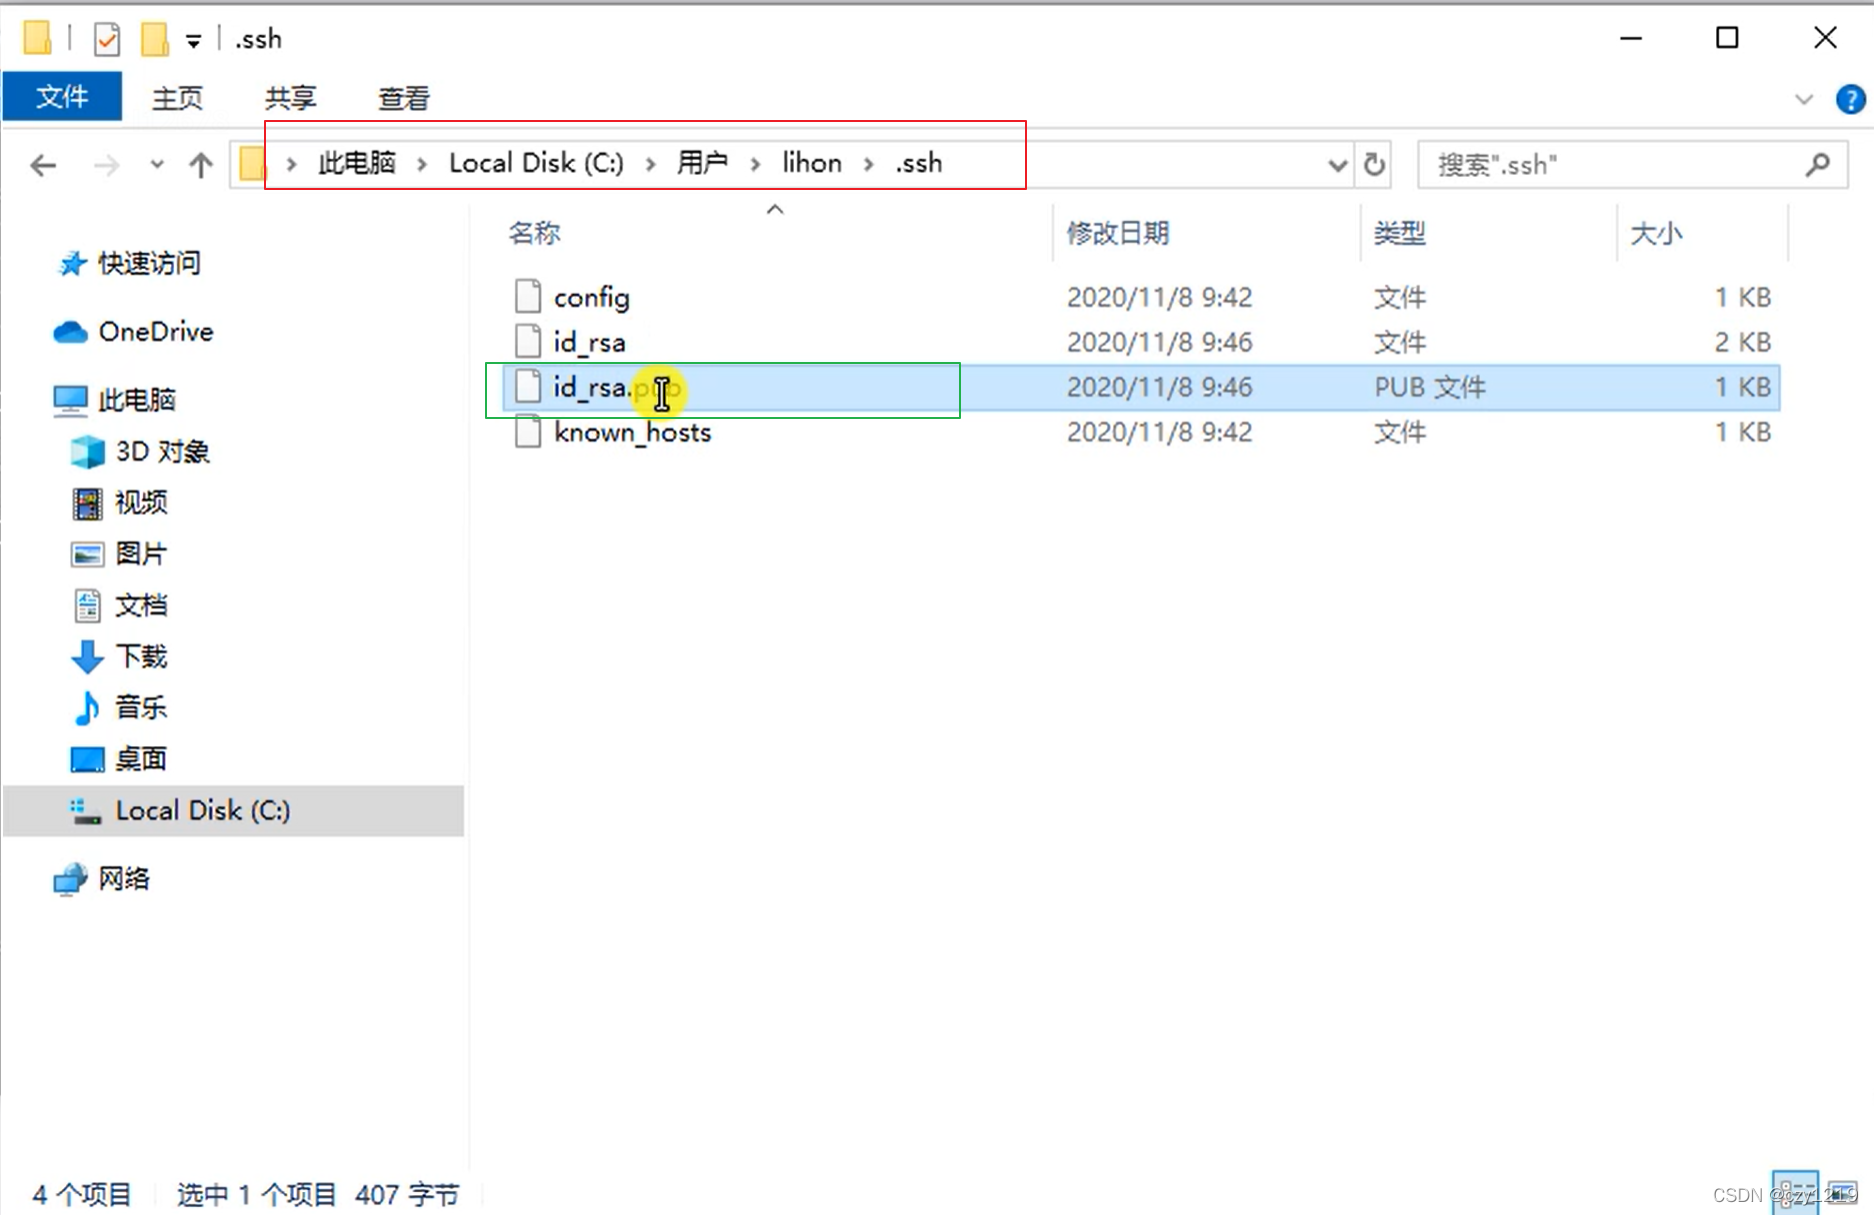Sort files by 修改日期 column
This screenshot has width=1874, height=1215.
(1118, 233)
